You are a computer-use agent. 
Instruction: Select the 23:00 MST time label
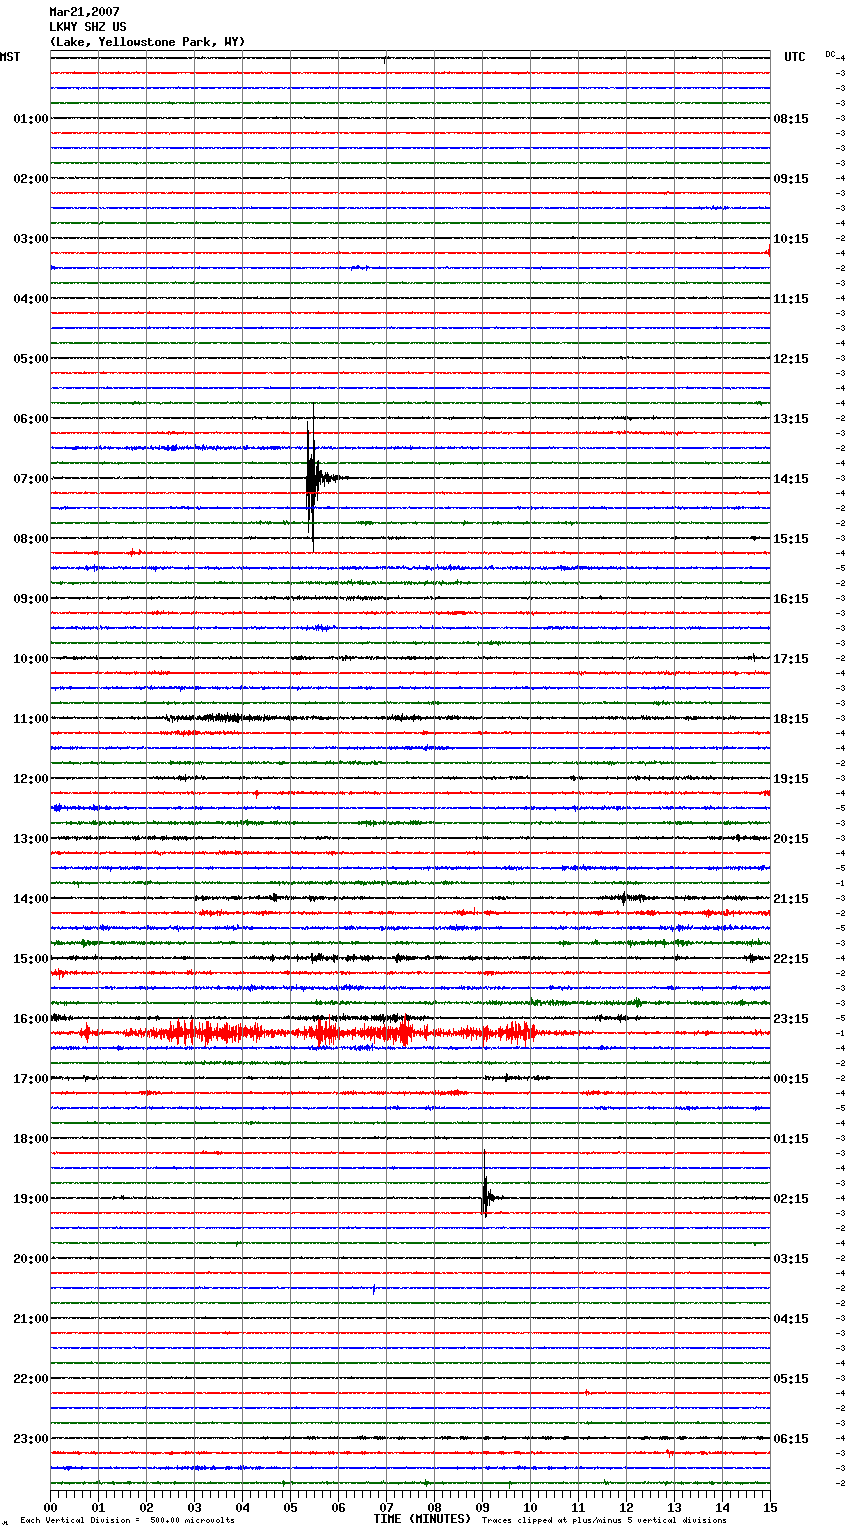click(31, 1439)
